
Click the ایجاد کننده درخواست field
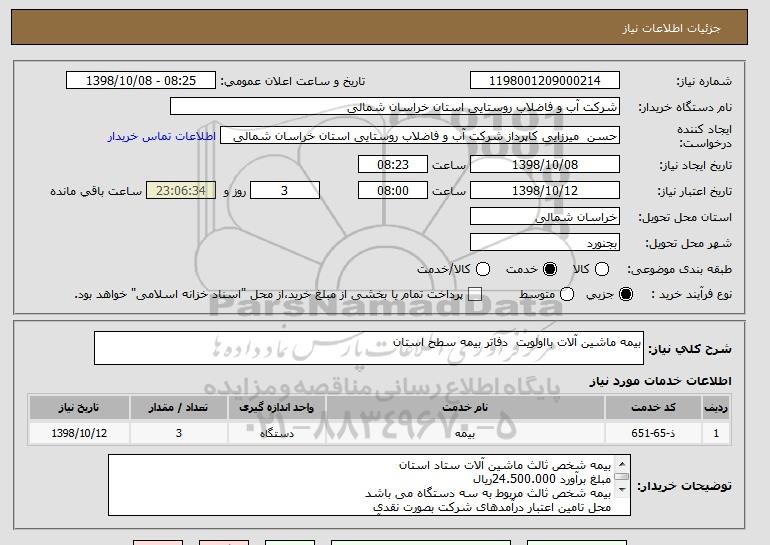[420, 136]
